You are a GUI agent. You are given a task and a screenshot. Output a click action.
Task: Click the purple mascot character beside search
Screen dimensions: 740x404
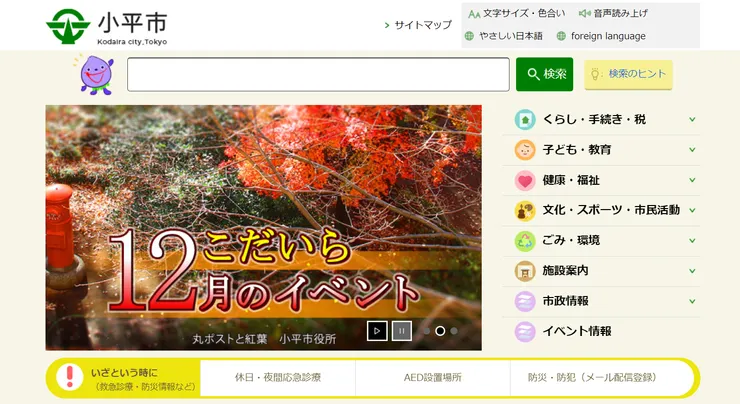tap(95, 75)
